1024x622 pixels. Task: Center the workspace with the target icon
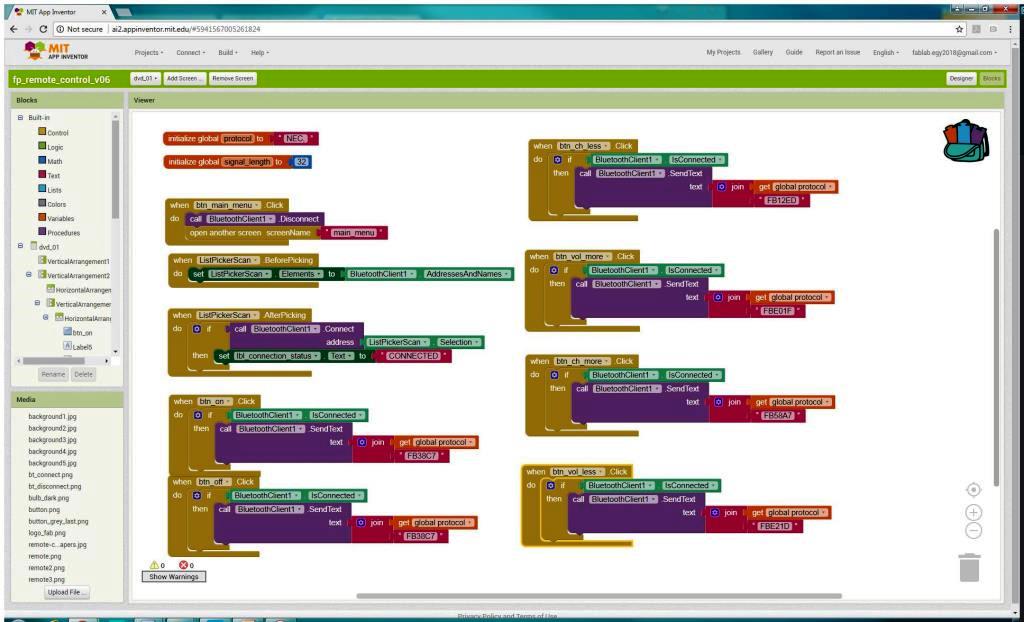coord(973,489)
